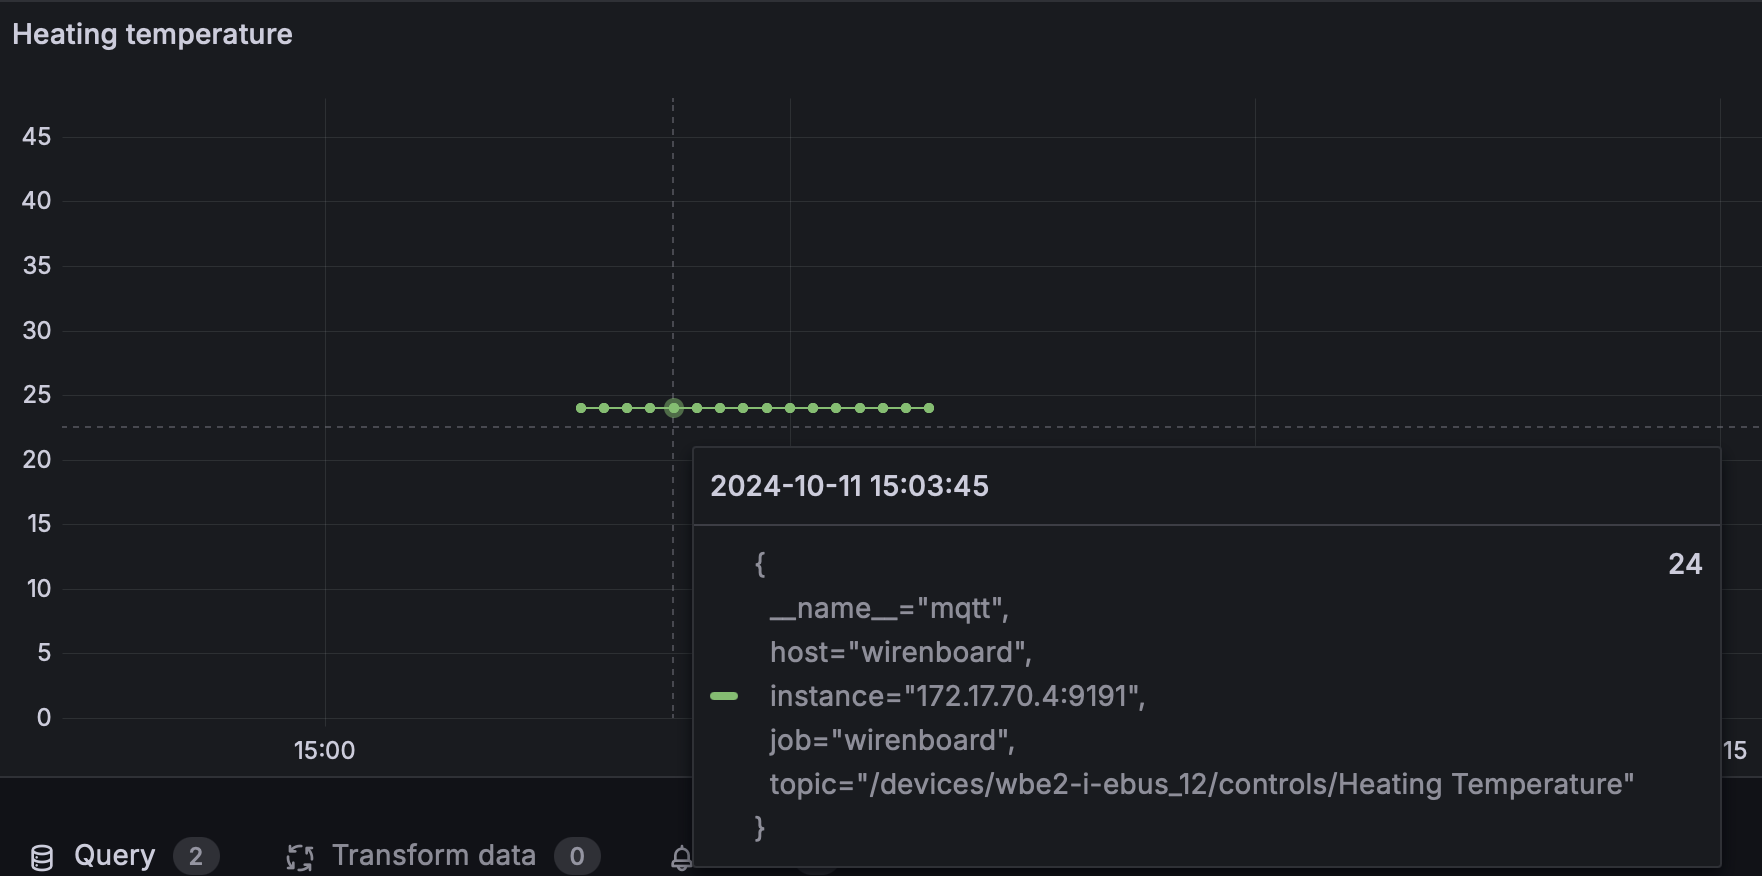Click the first data point of the green series
The image size is (1762, 876).
581,408
